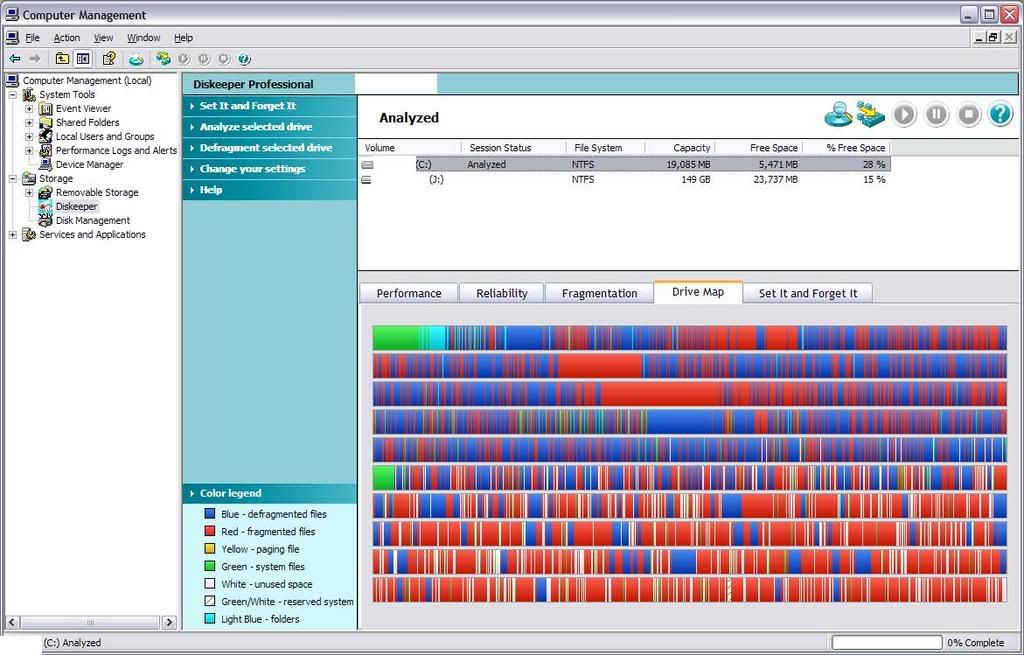
Task: Collapse the Color legend section
Action: pyautogui.click(x=270, y=493)
